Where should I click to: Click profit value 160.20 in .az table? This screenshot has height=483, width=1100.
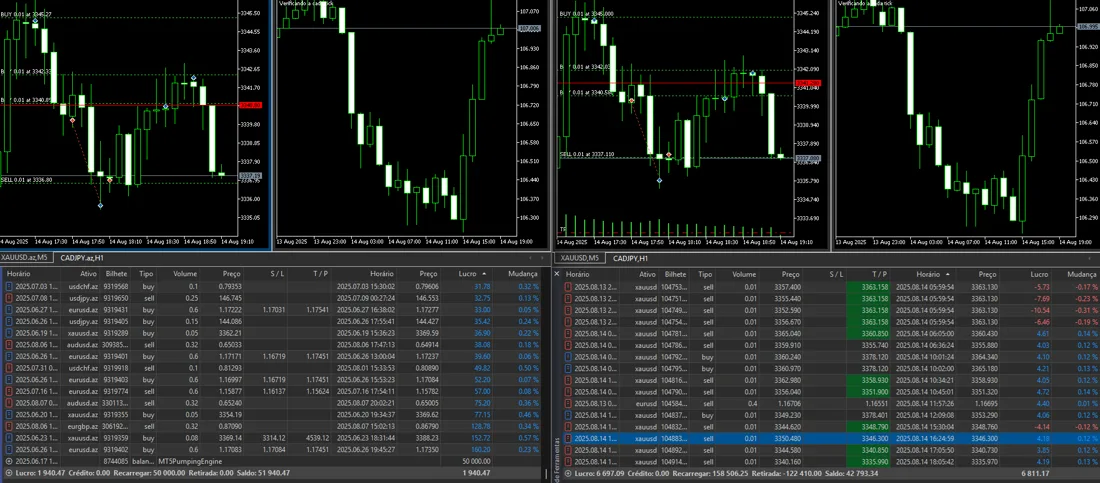(481, 449)
